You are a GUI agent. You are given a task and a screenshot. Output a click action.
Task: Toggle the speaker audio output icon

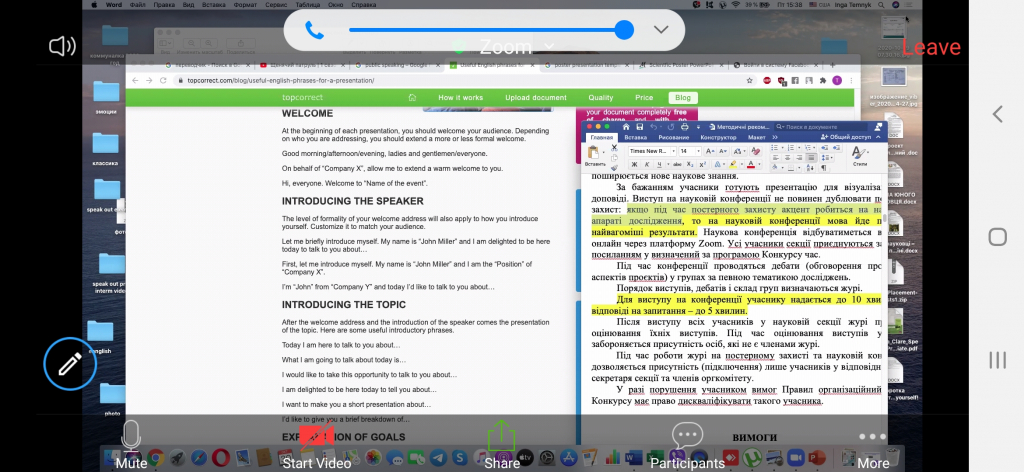click(x=62, y=46)
